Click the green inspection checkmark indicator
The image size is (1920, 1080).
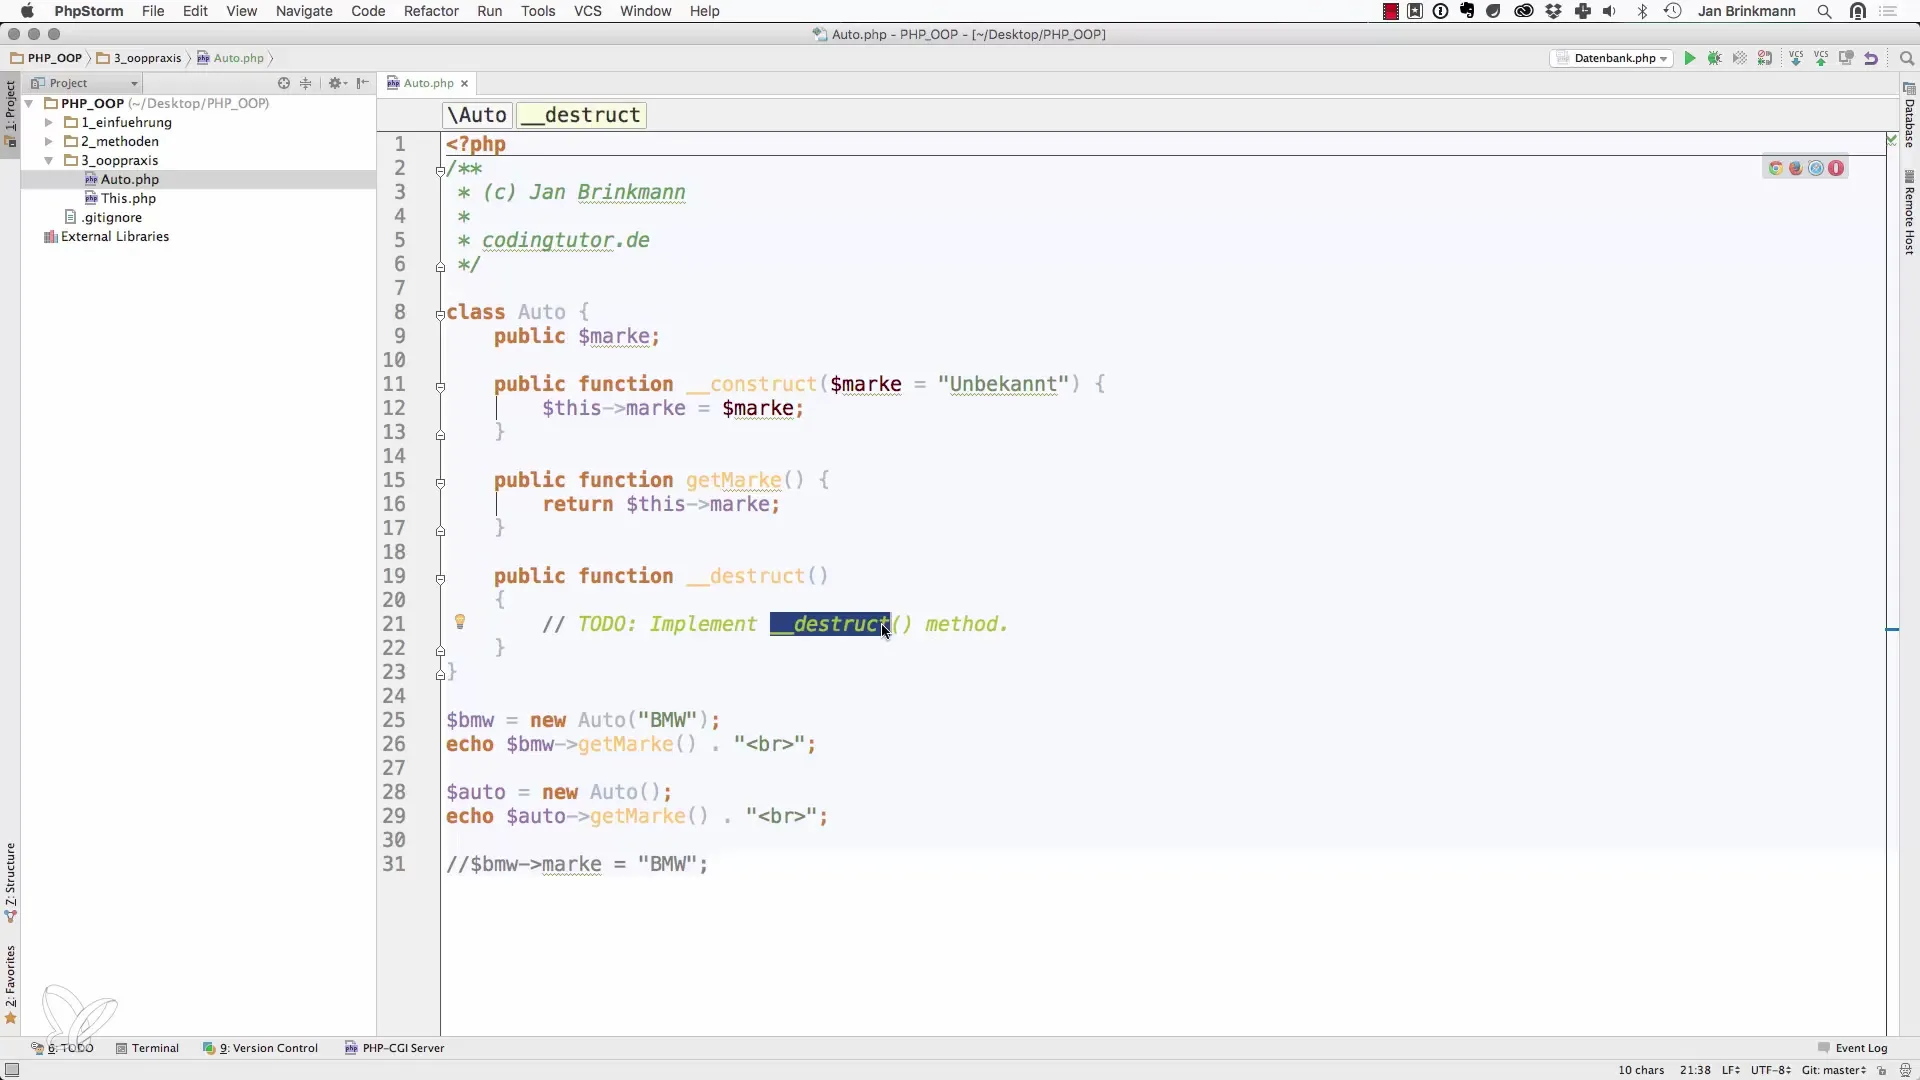[x=1892, y=139]
